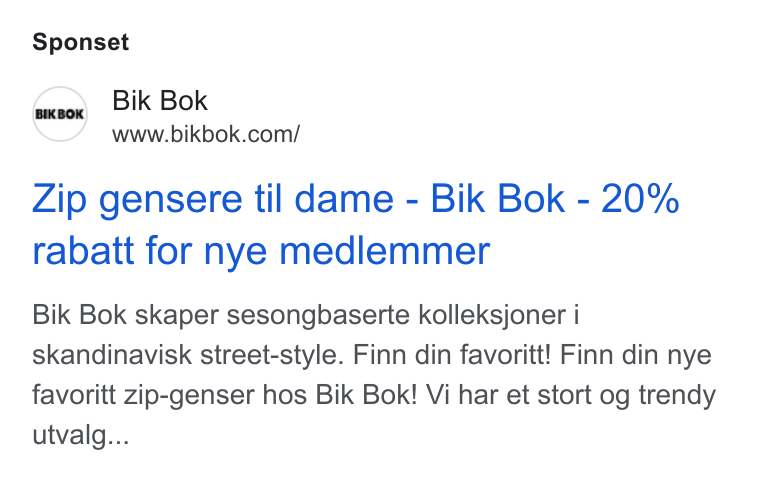Click the word 'kolleksjoner' in the description
This screenshot has height=478, width=760.
(x=492, y=316)
